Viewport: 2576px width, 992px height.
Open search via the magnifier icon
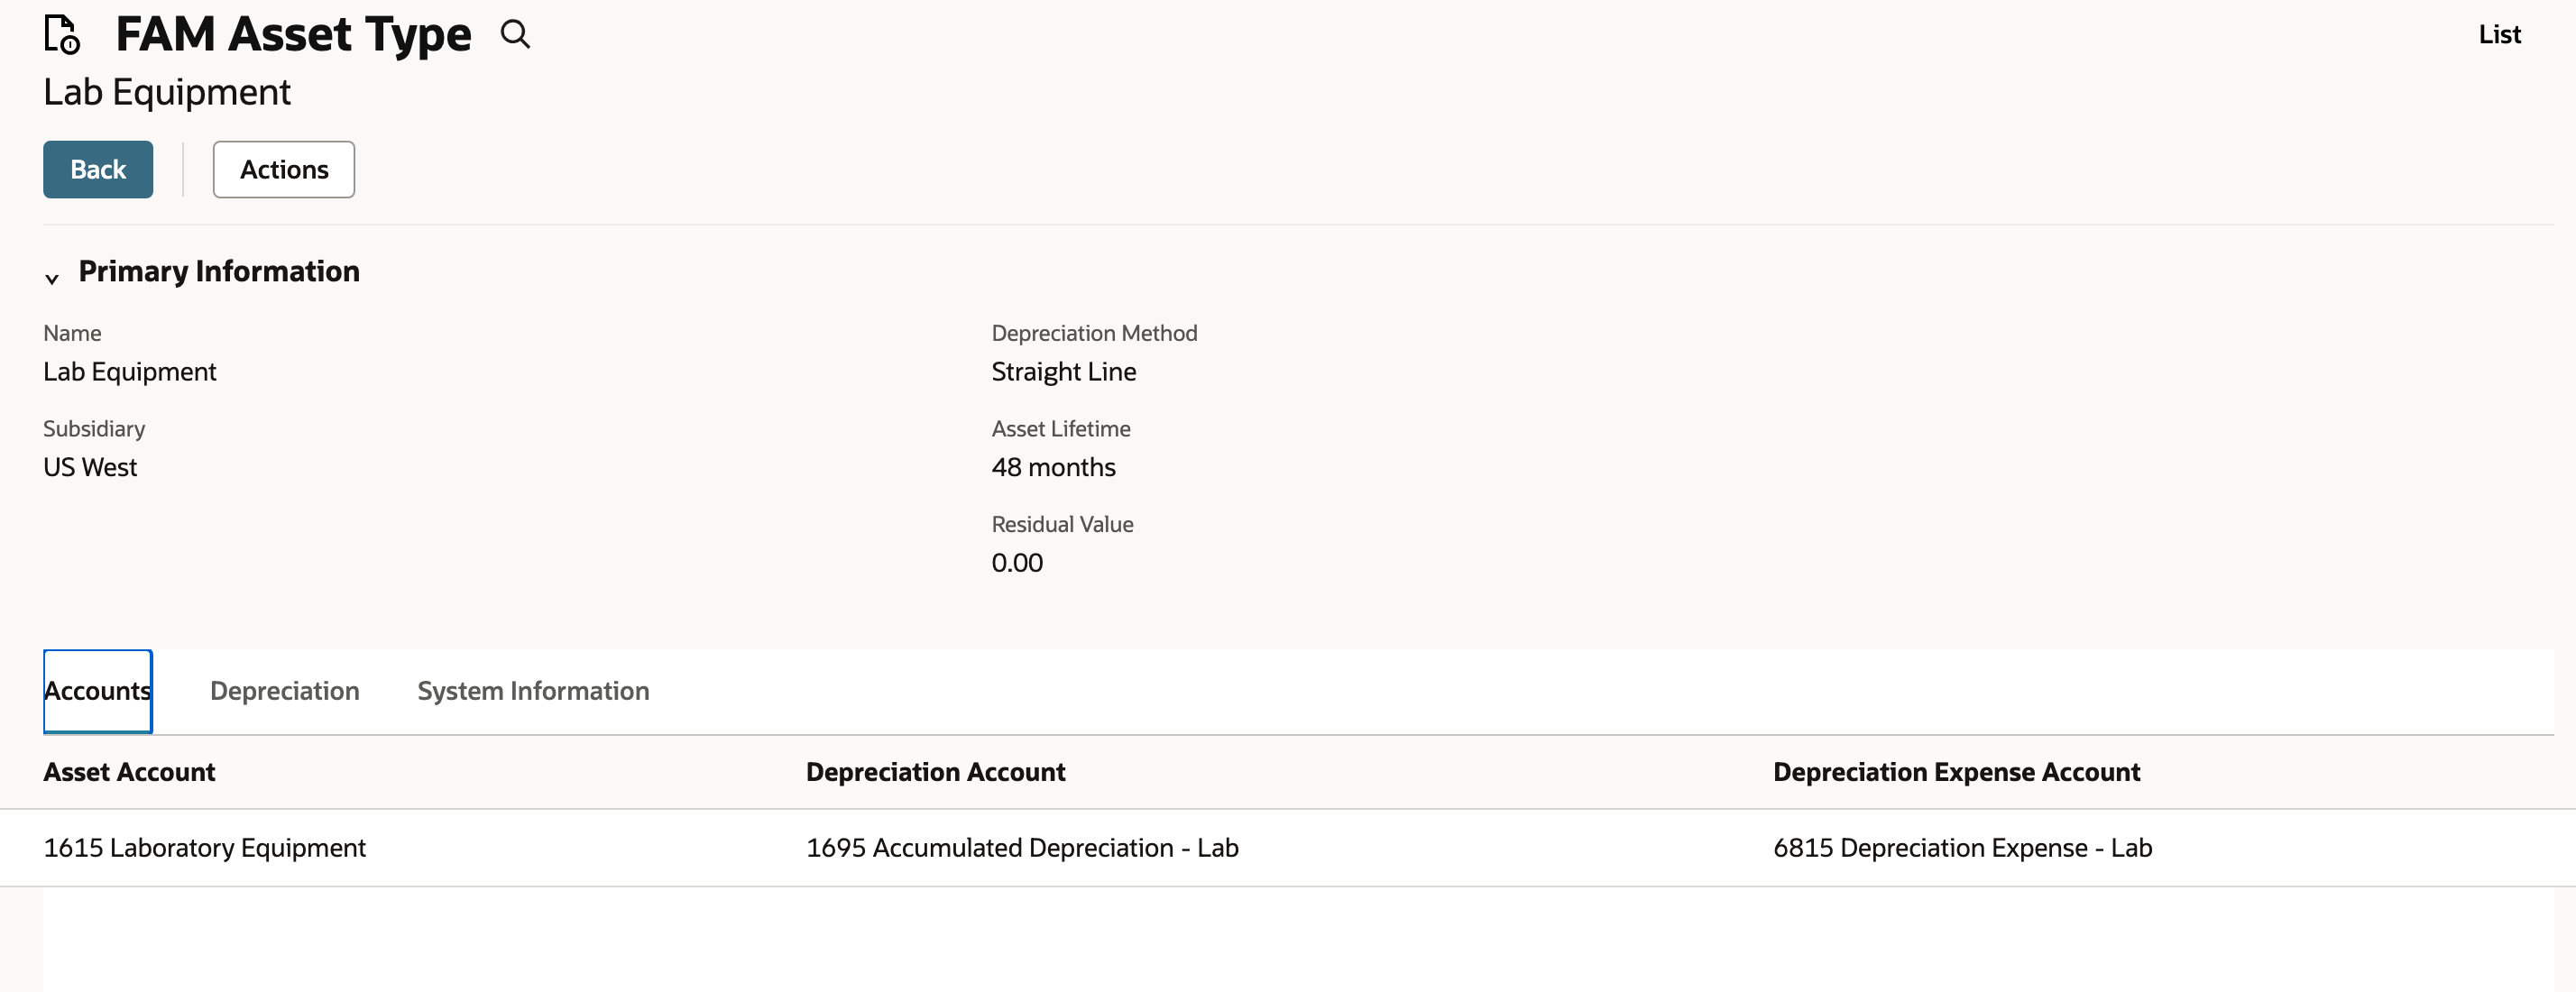pos(515,34)
